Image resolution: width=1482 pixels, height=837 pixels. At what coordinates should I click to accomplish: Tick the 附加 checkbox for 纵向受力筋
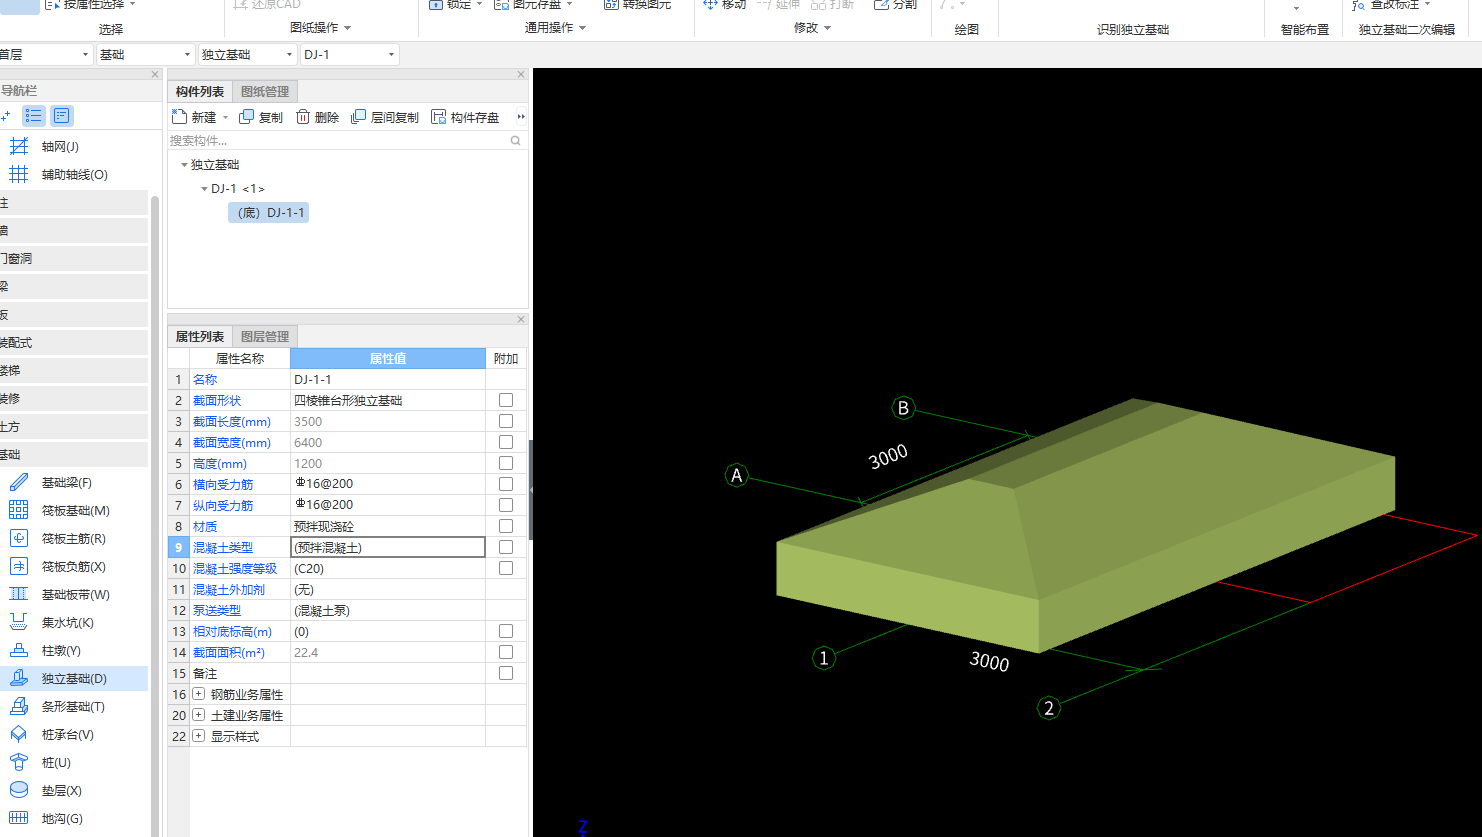(x=506, y=505)
